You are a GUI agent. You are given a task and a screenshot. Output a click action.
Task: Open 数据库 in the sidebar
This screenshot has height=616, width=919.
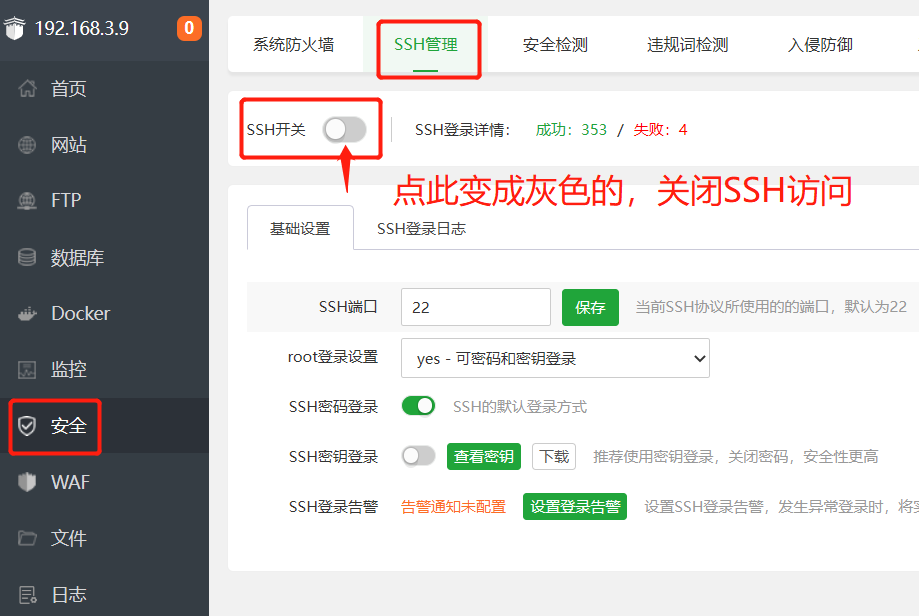77,257
